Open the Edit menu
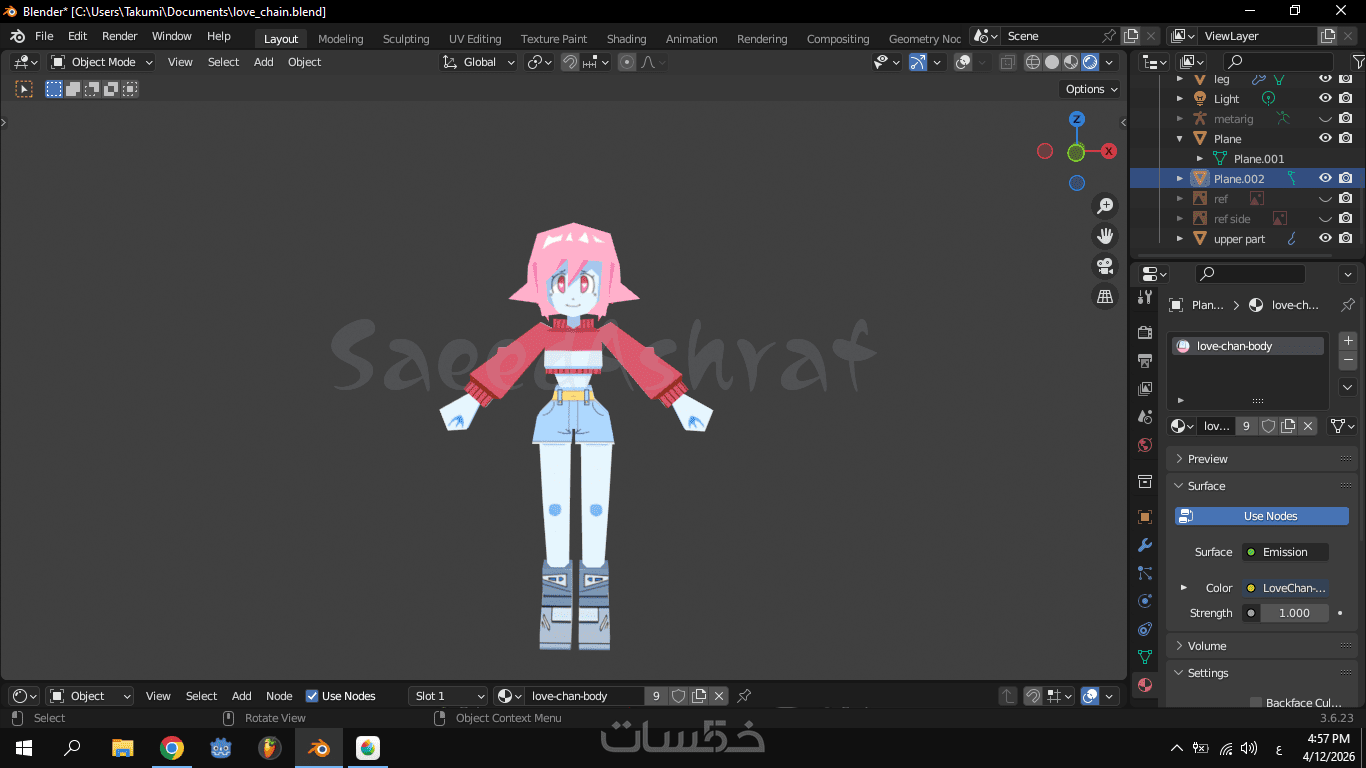This screenshot has width=1366, height=768. 78,36
